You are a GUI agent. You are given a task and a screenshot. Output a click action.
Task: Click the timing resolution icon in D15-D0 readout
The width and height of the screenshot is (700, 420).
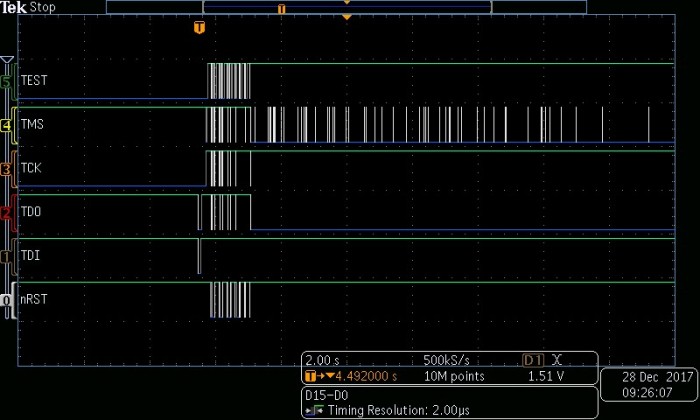316,410
